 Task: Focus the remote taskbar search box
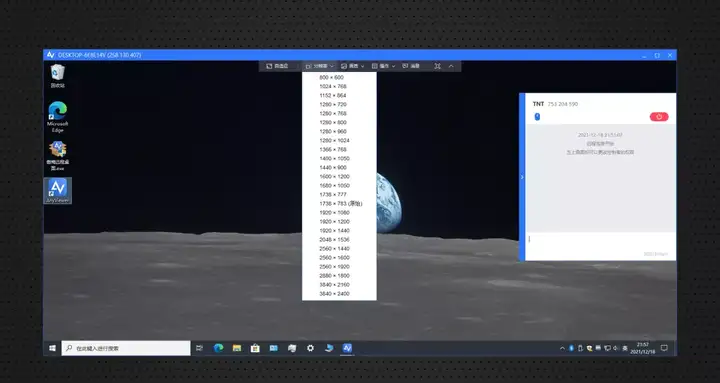126,348
